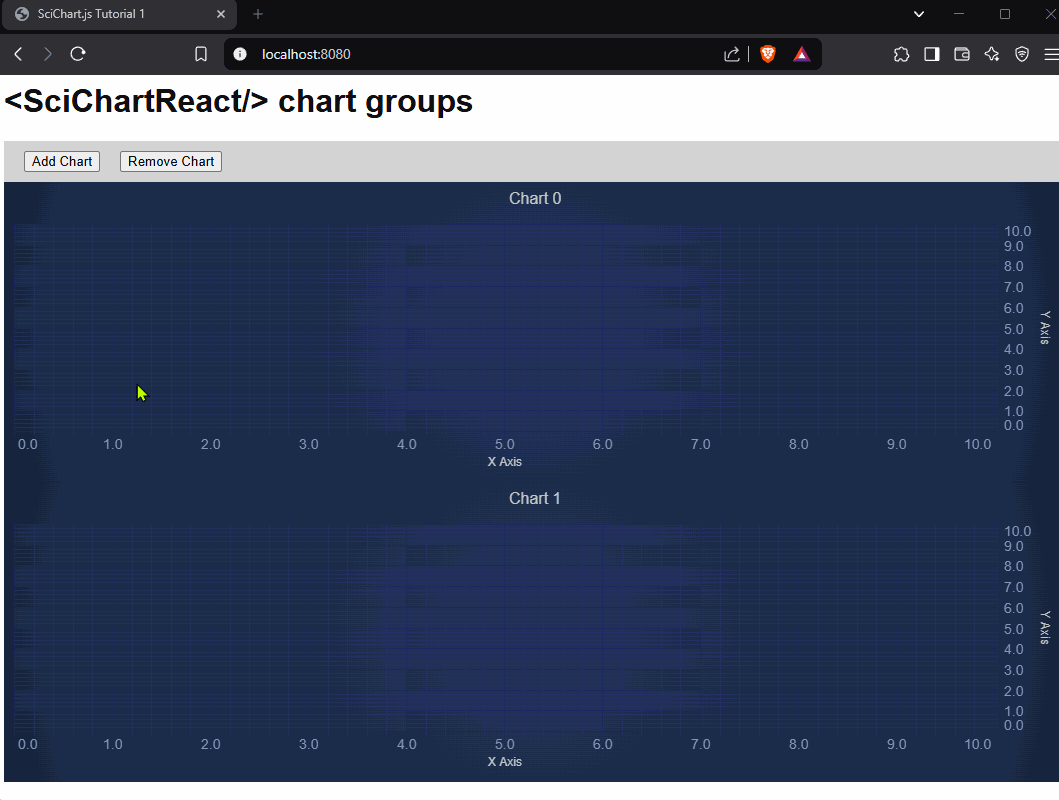View site information for localhost
Screen dimensions: 1059x800
click(x=240, y=54)
